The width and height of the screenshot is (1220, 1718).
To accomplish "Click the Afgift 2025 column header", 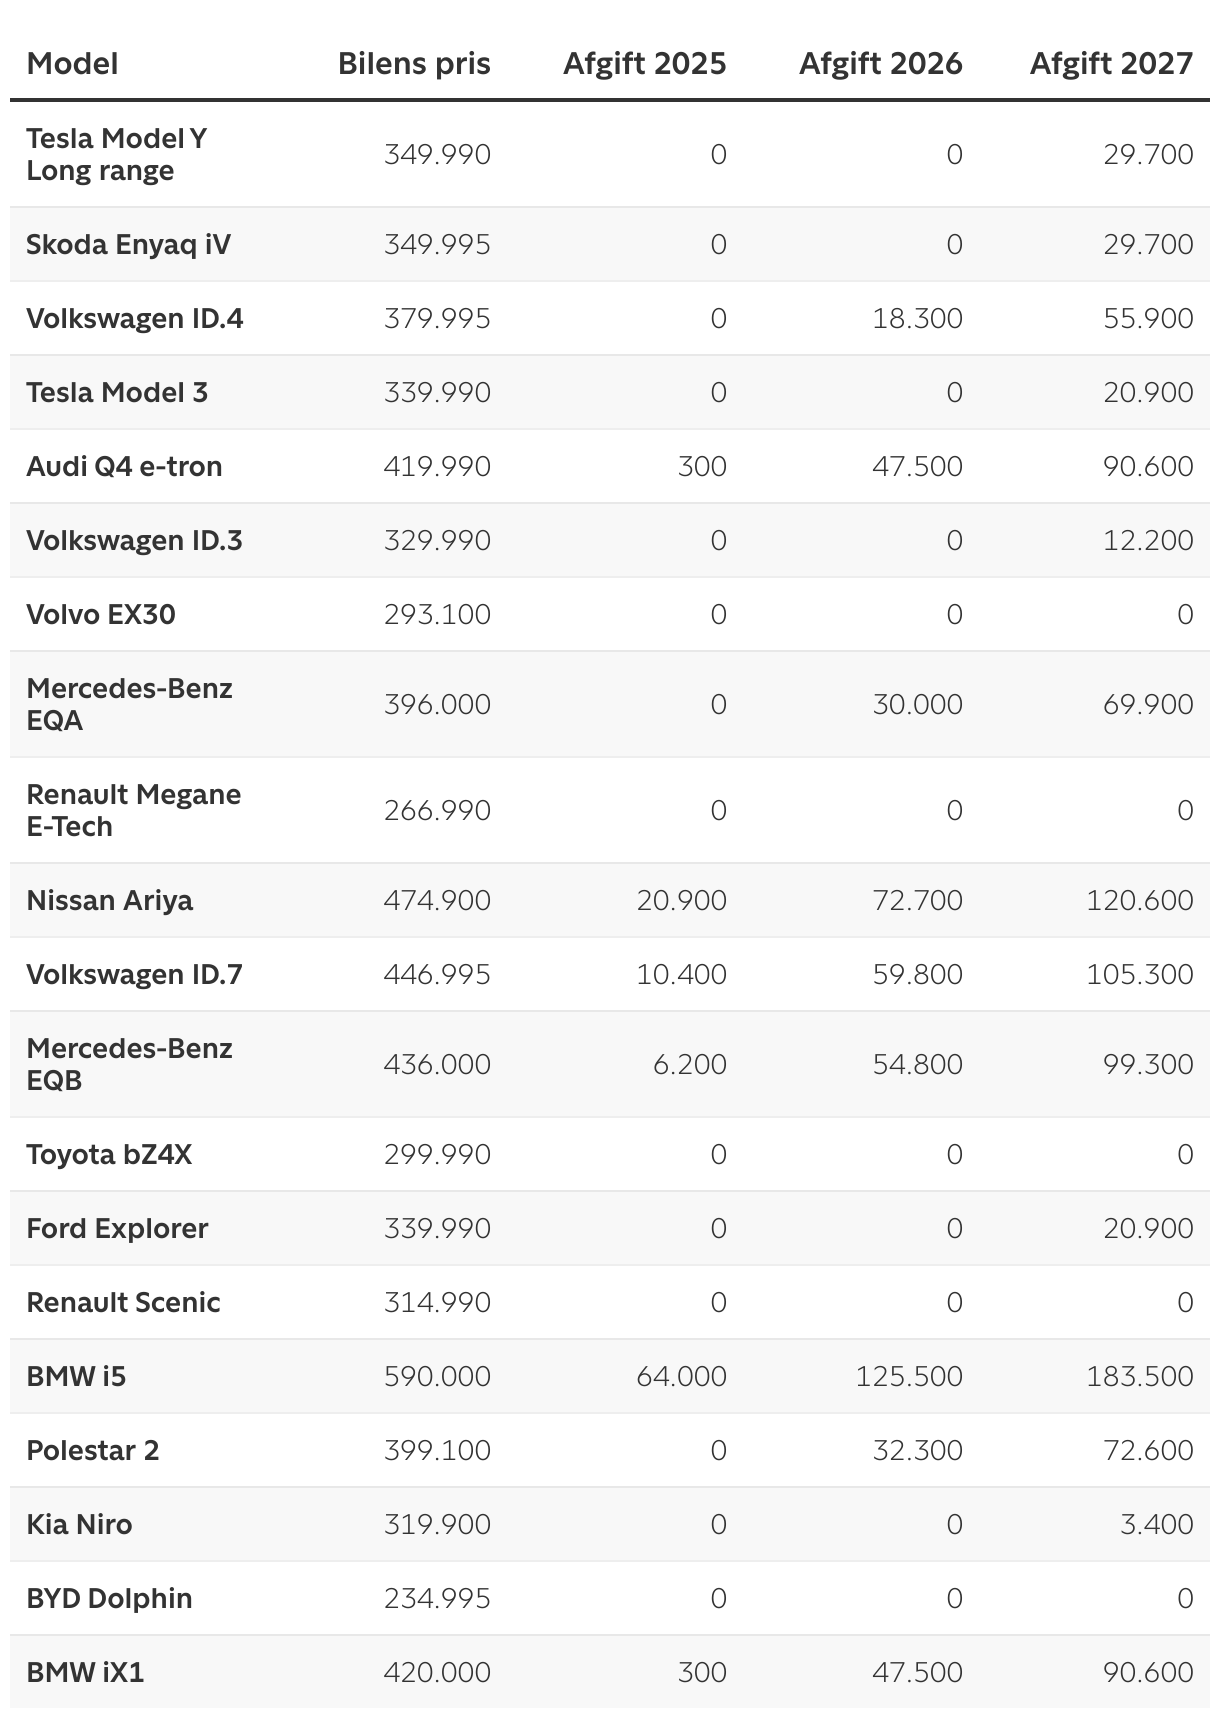I will (x=644, y=64).
